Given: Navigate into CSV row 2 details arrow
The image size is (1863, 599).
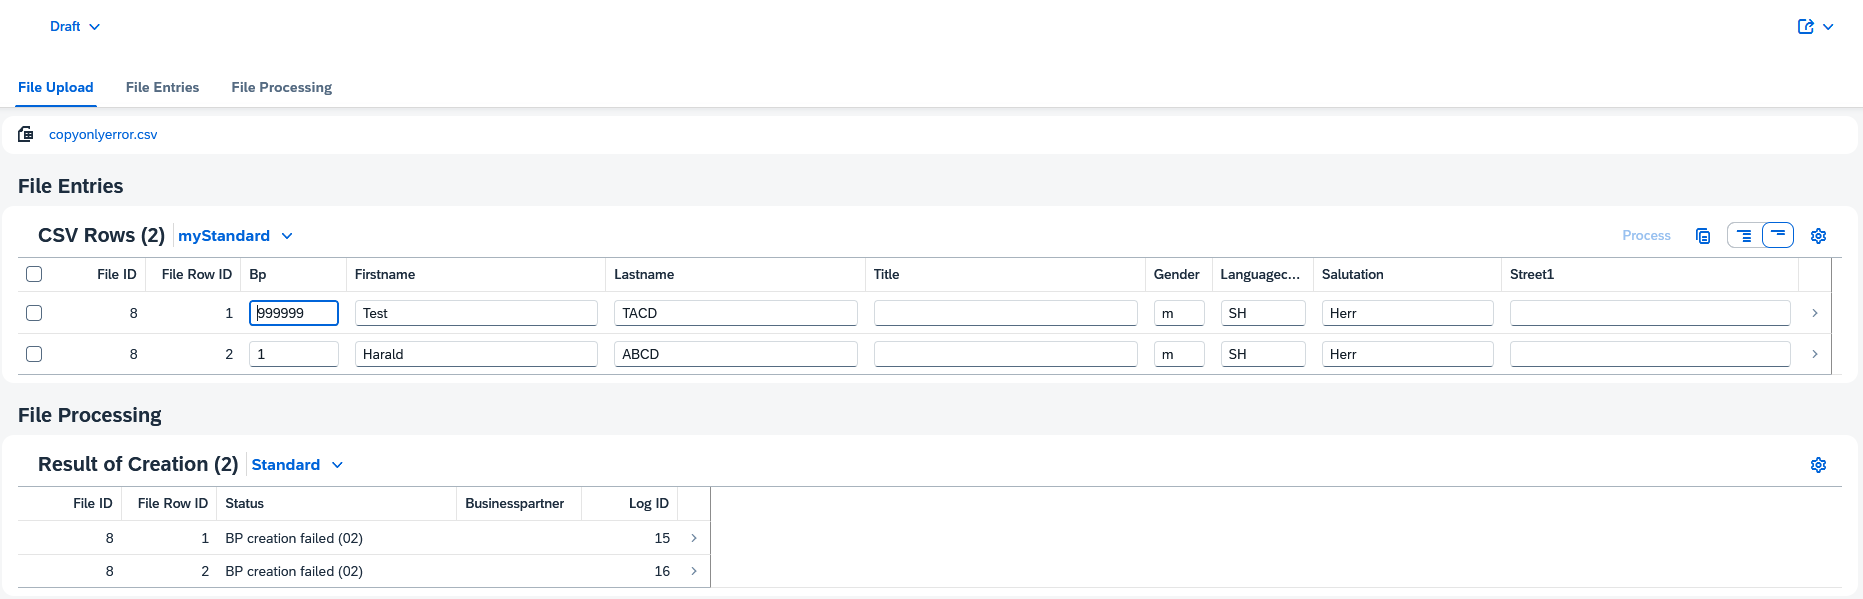Looking at the screenshot, I should (x=1814, y=354).
